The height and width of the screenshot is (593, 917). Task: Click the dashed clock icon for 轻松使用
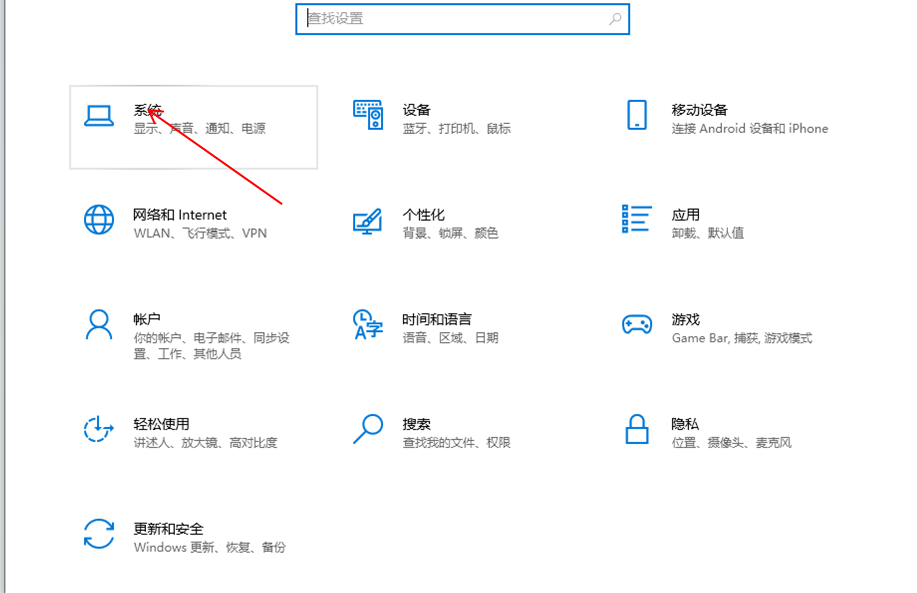[98, 429]
